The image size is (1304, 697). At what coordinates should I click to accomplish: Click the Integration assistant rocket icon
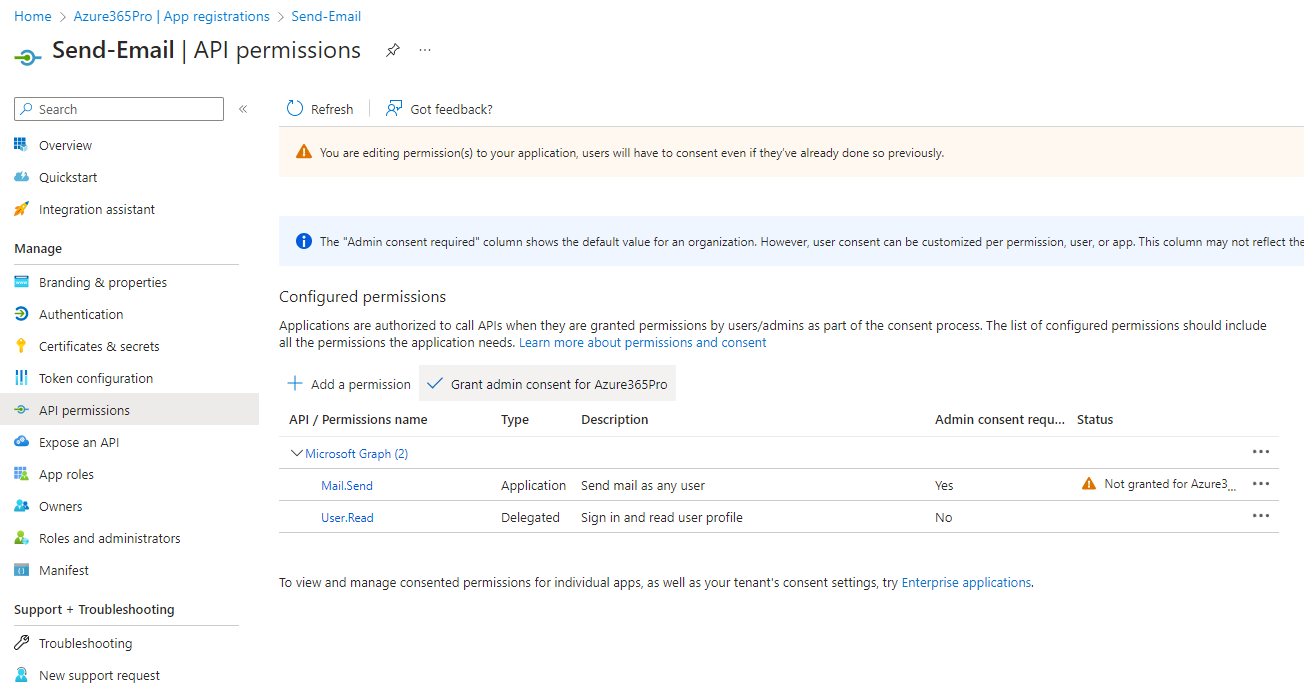pyautogui.click(x=21, y=209)
